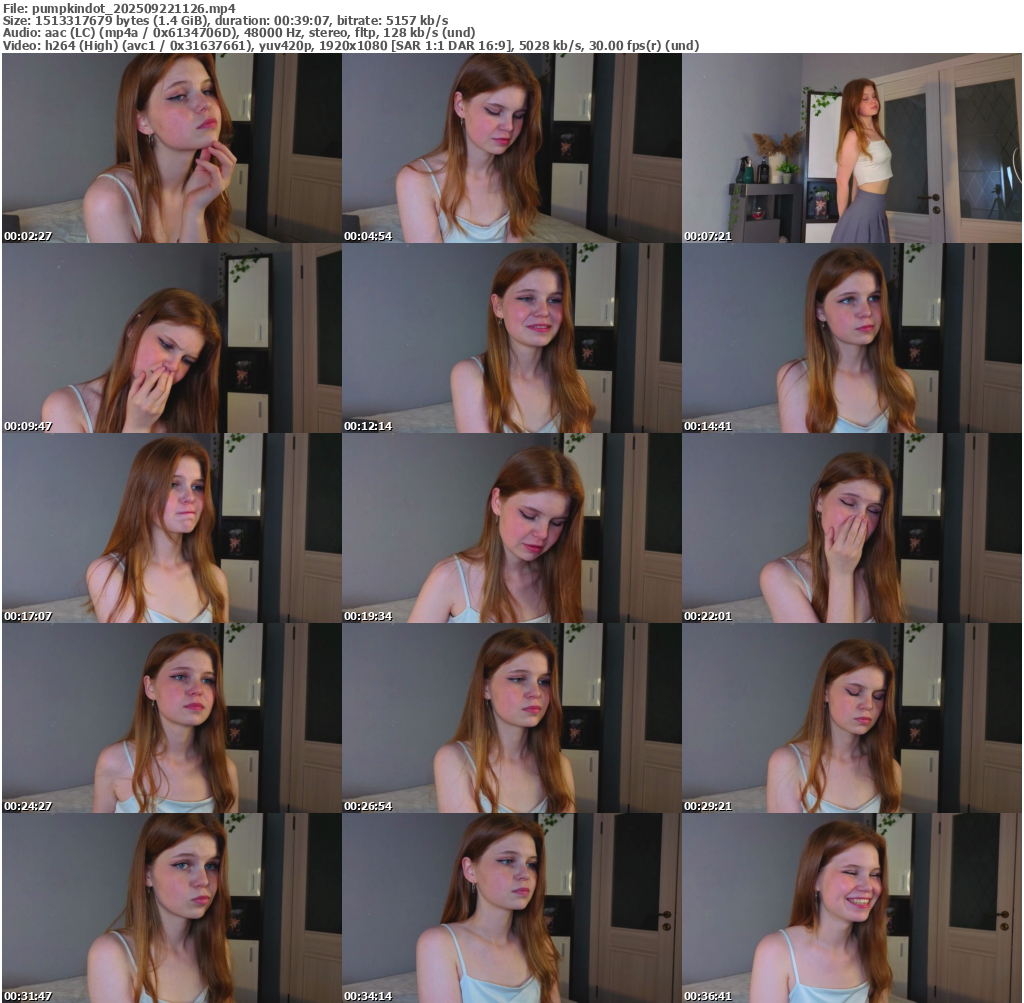1024x1003 pixels.
Task: Open the thumbnail marked 00:26:54
Action: coord(511,718)
